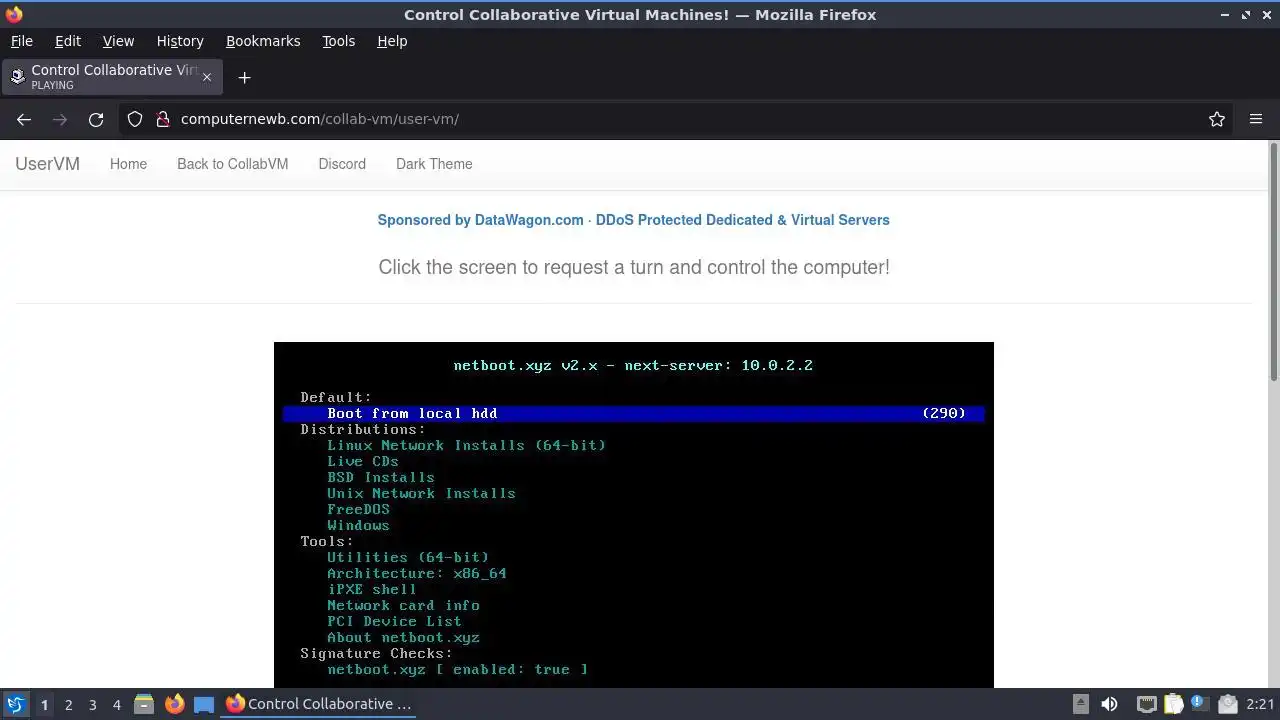Screen dimensions: 1280x720
Task: Click the removable media tray icon
Action: 1081,704
